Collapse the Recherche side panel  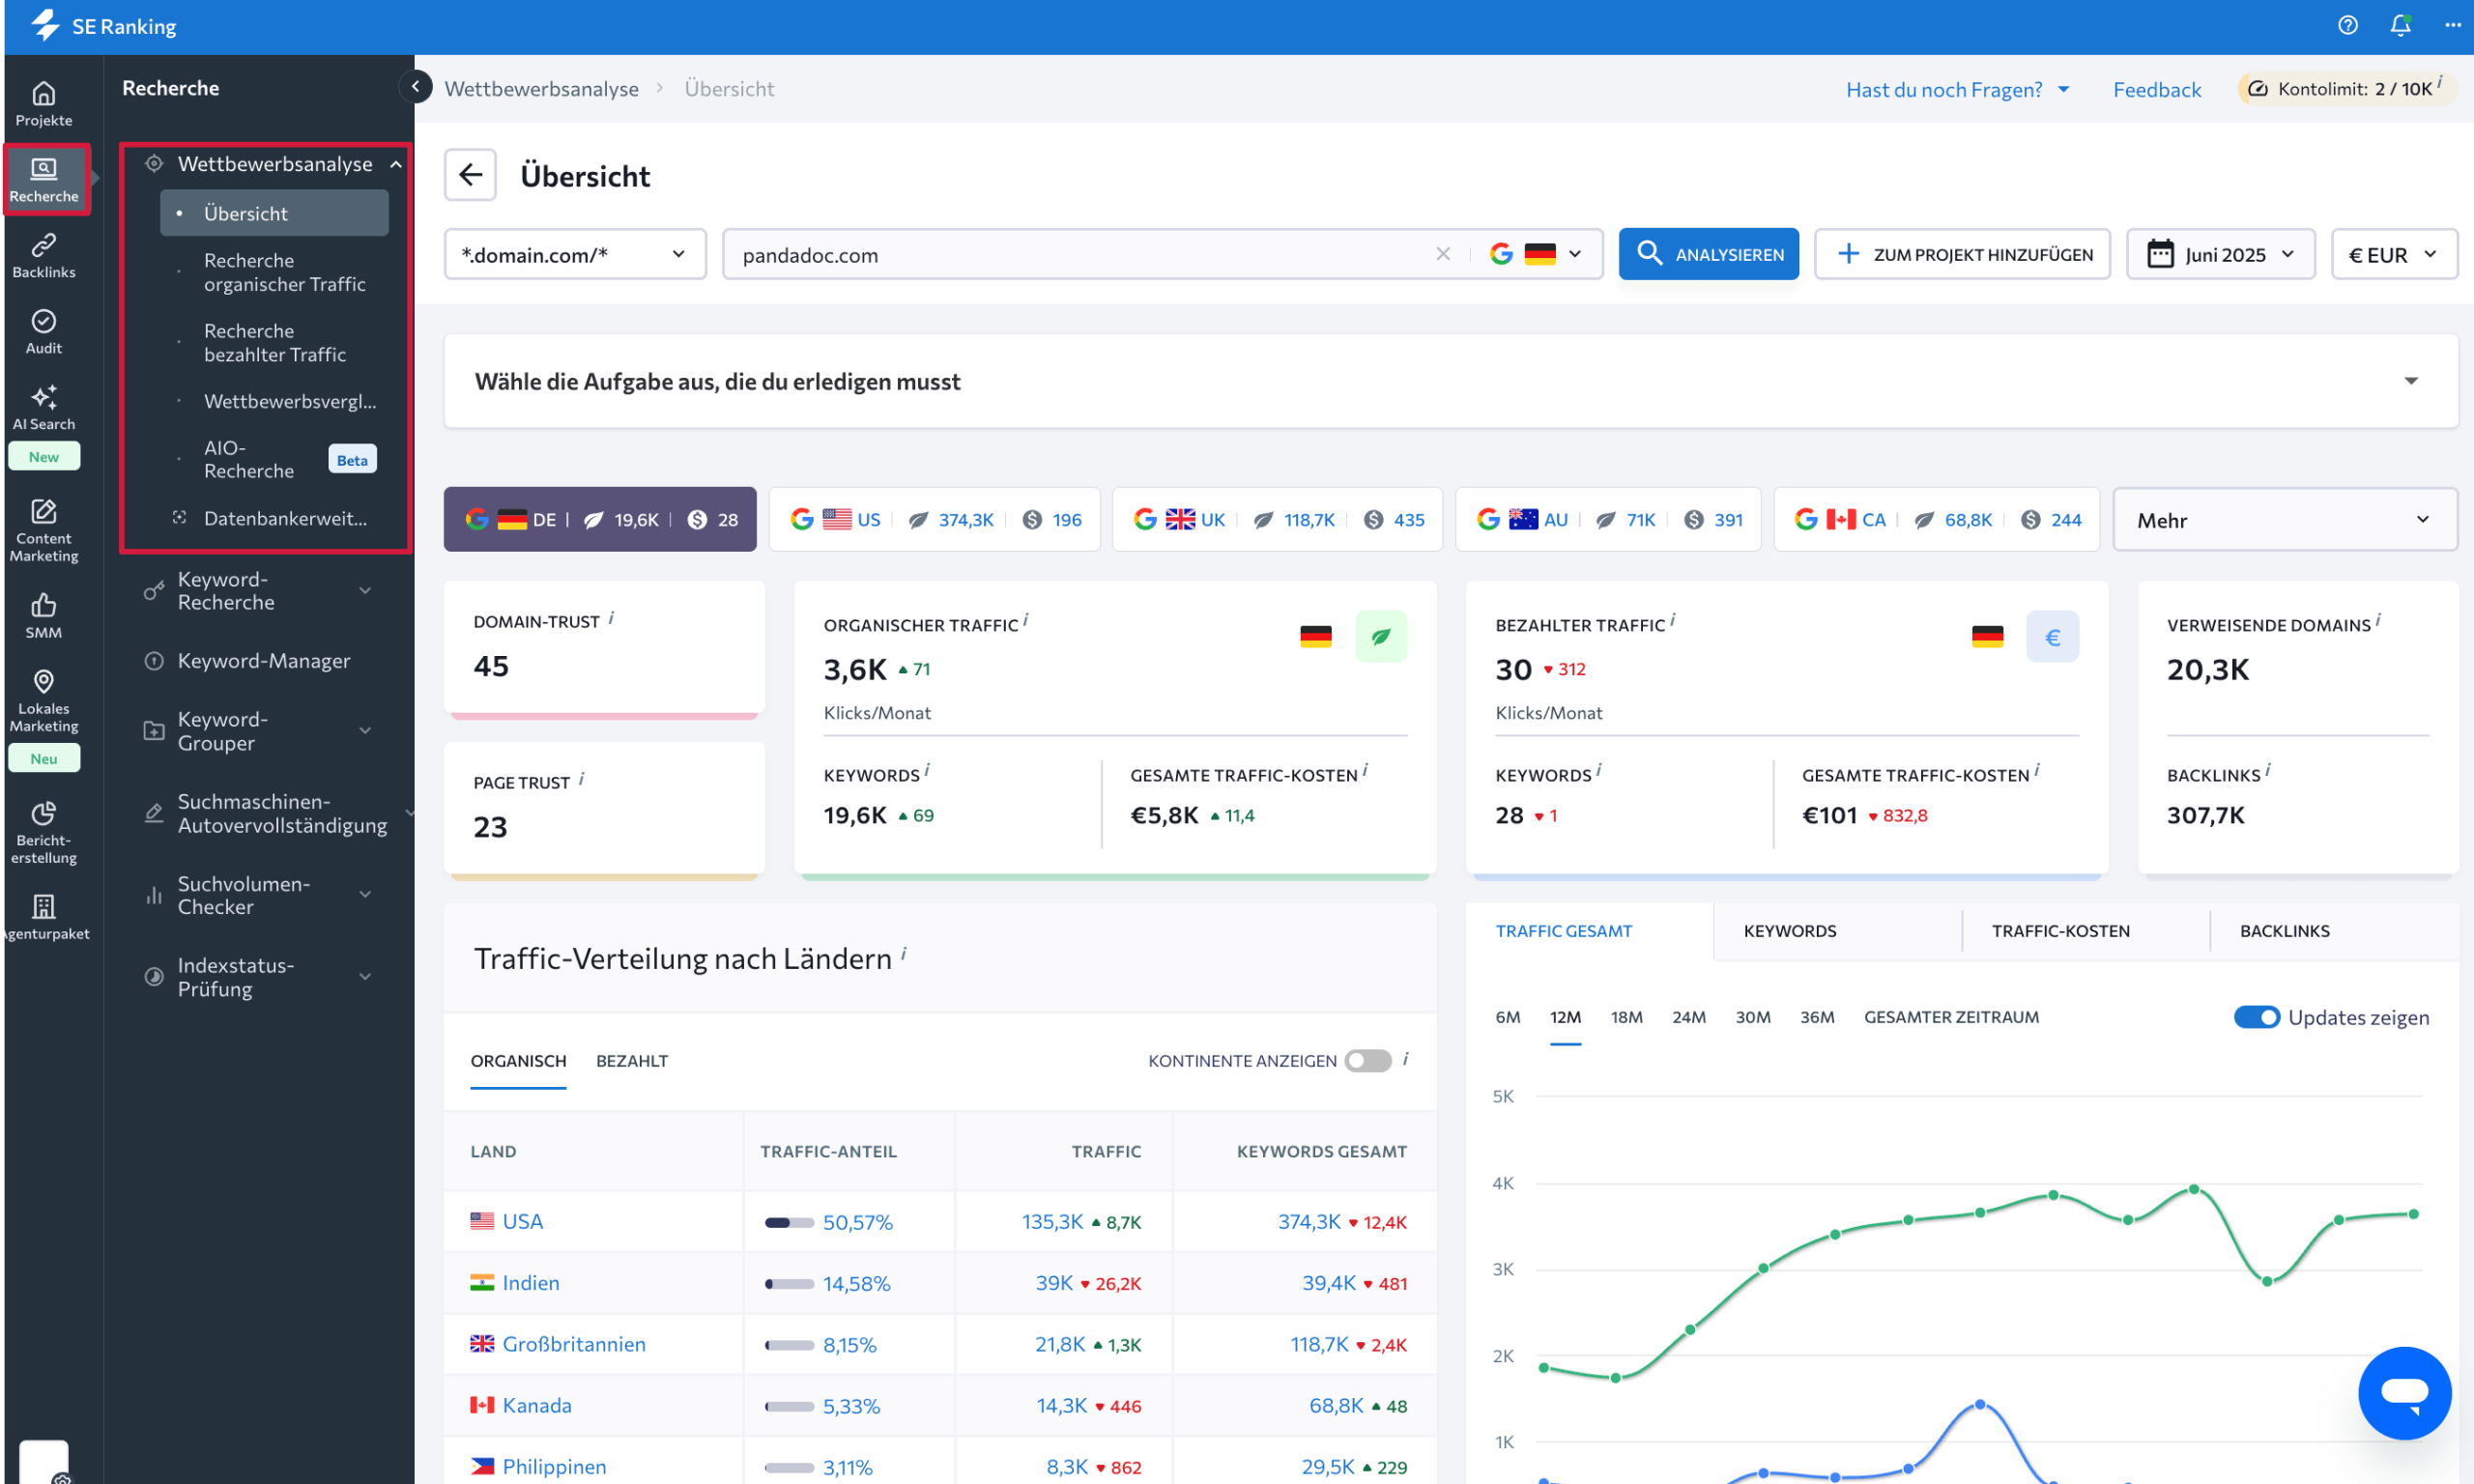click(x=415, y=87)
